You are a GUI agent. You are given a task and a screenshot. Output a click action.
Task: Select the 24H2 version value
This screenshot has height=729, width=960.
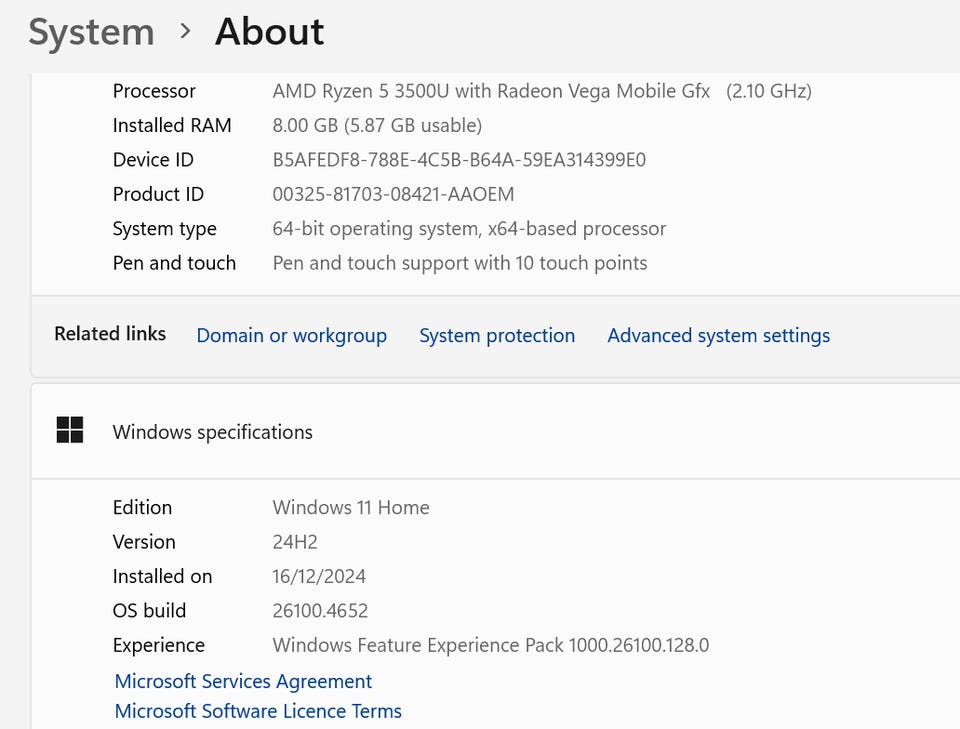coord(295,542)
